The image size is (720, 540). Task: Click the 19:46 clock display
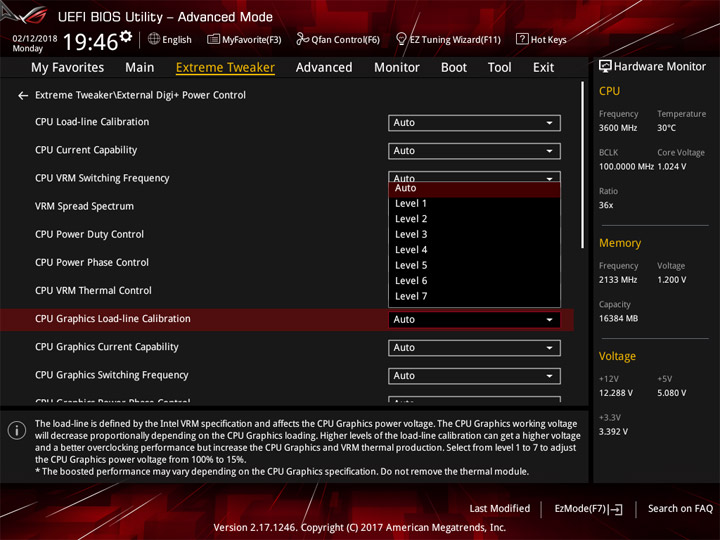tap(90, 42)
